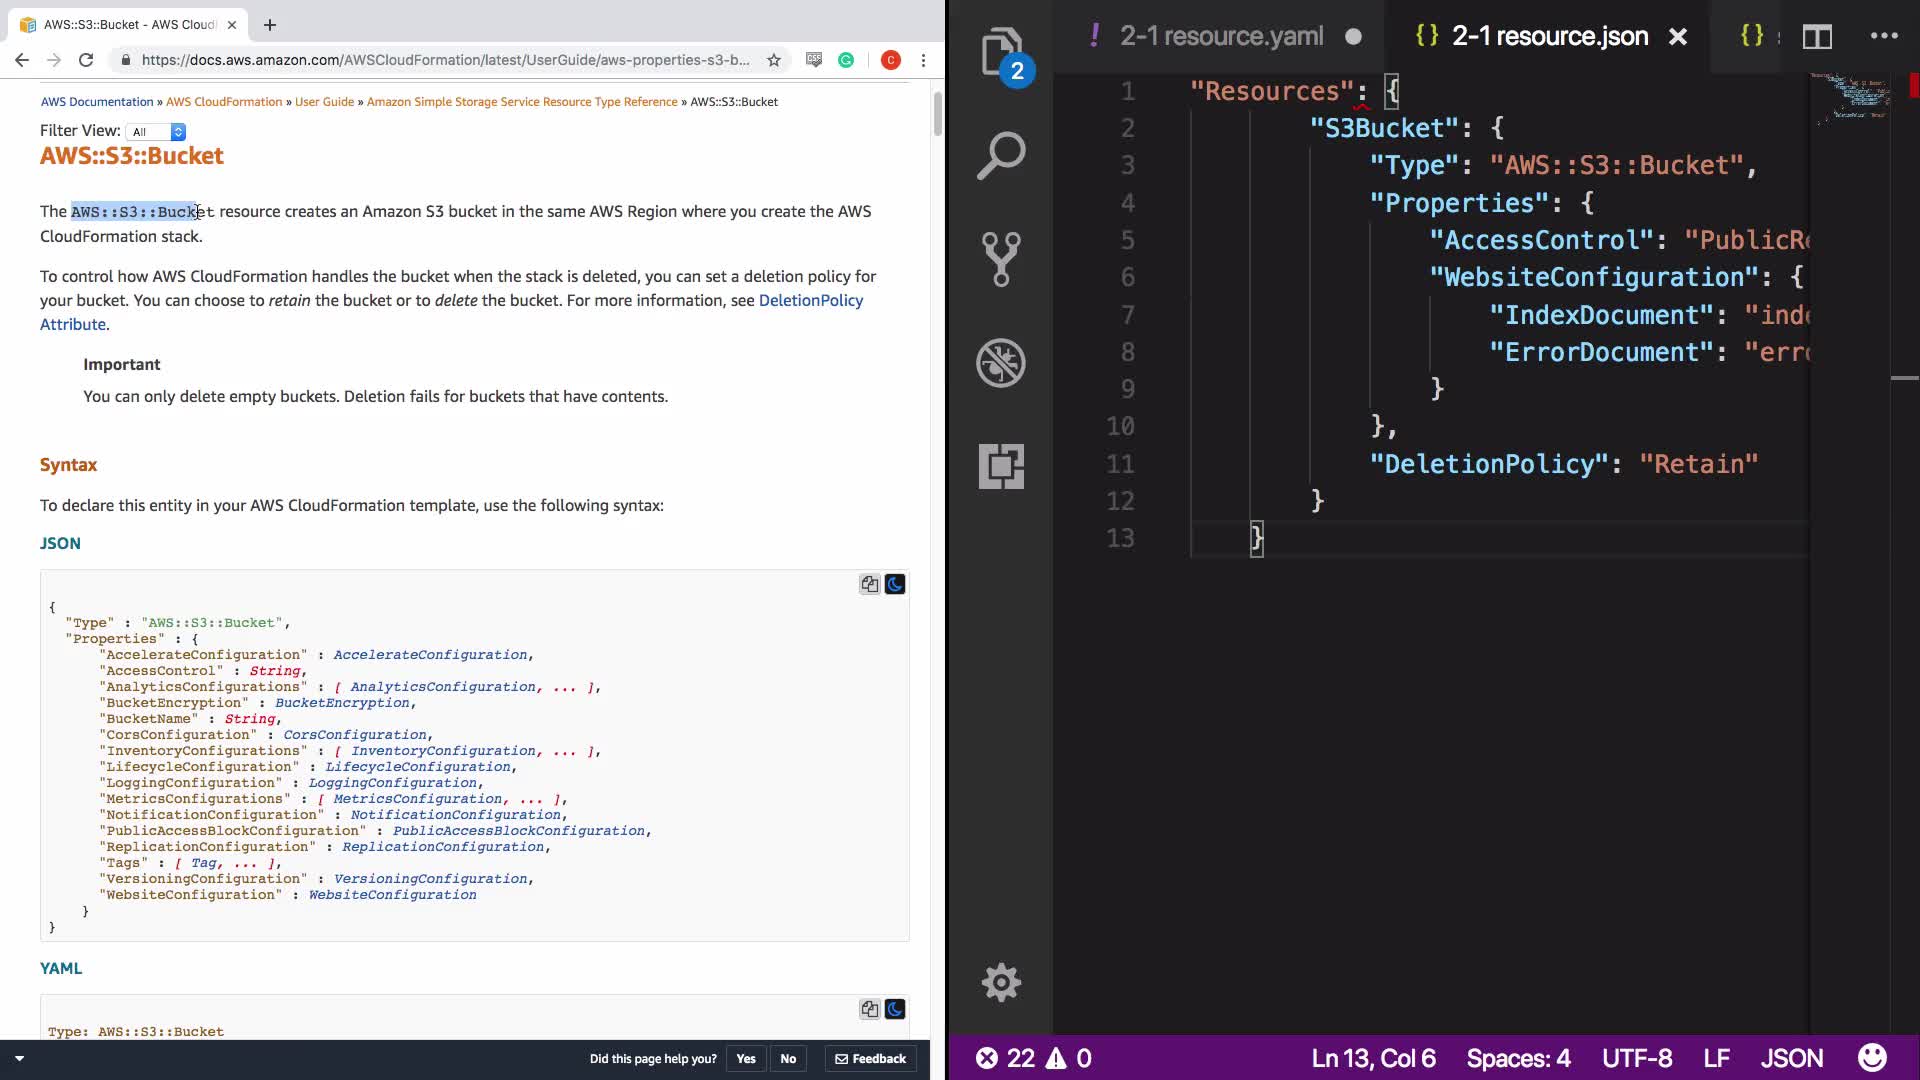The image size is (1920, 1080).
Task: Click the browser address bar URL
Action: point(445,60)
